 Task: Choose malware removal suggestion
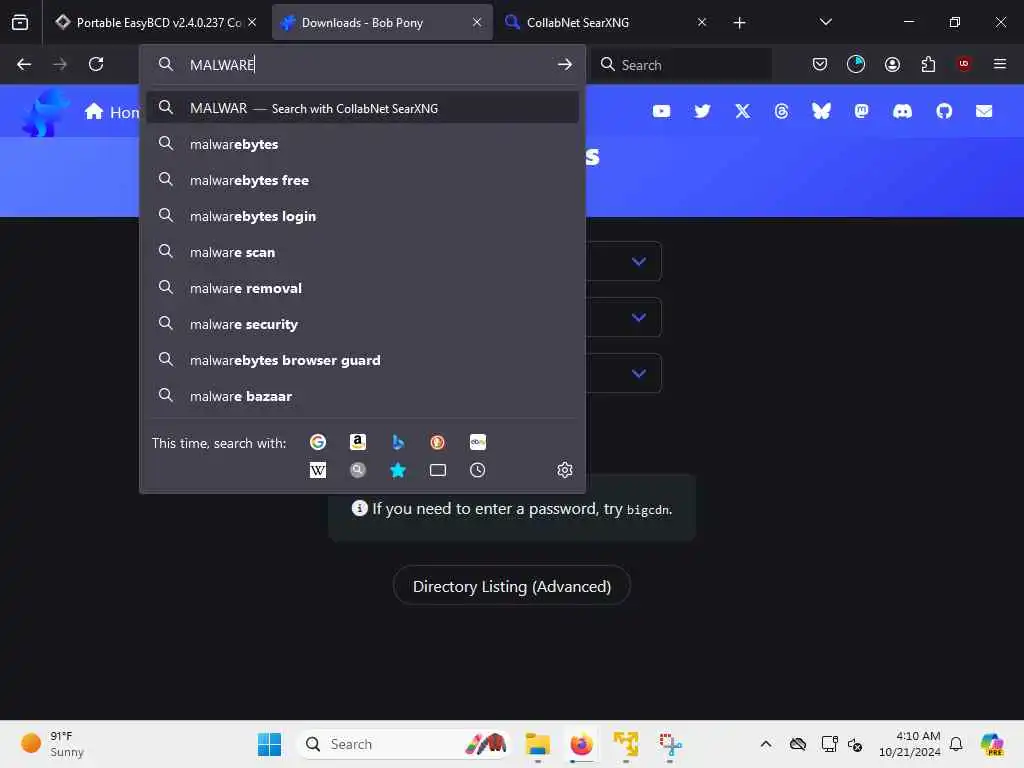pos(362,288)
